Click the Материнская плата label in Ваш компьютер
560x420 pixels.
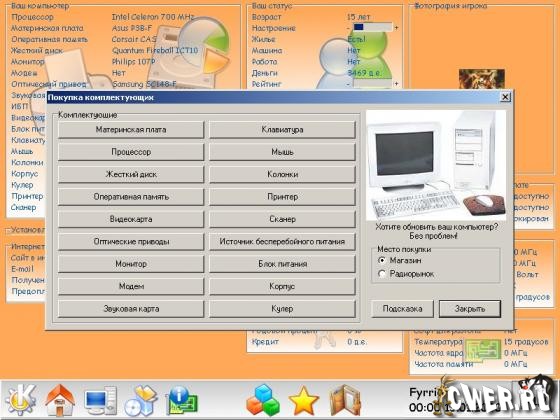click(47, 28)
